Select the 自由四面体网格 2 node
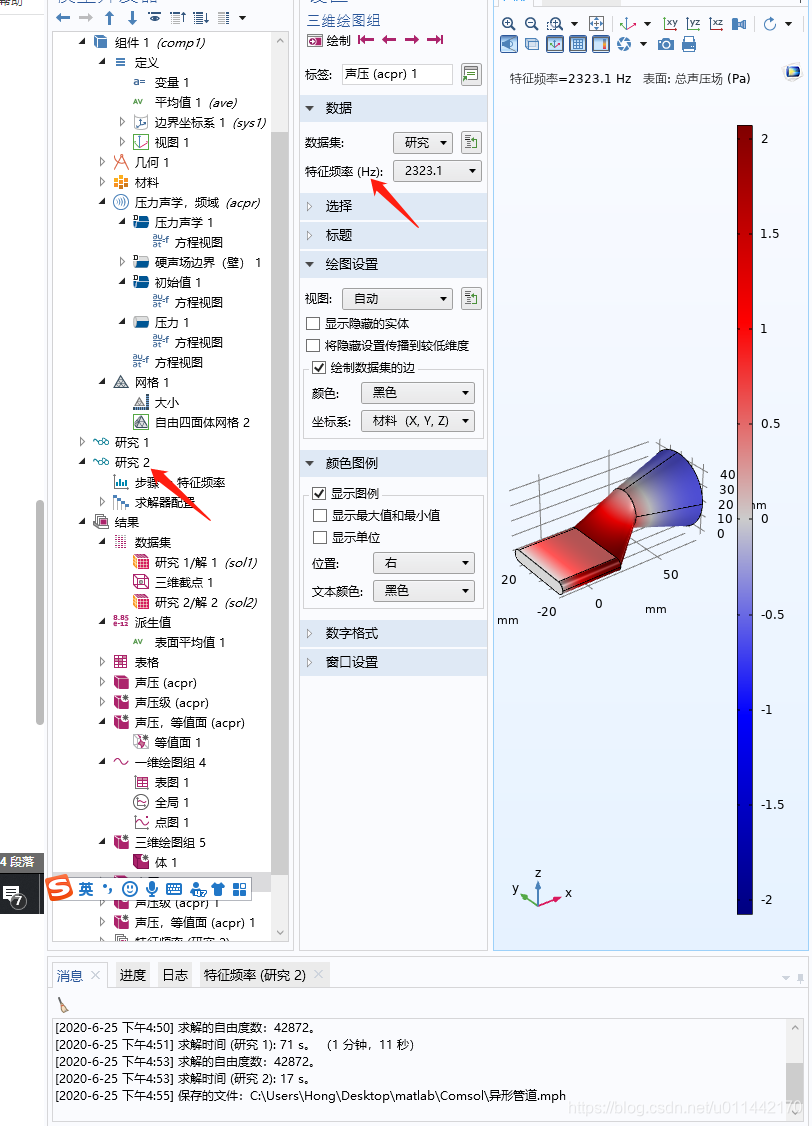812x1126 pixels. (x=202, y=422)
